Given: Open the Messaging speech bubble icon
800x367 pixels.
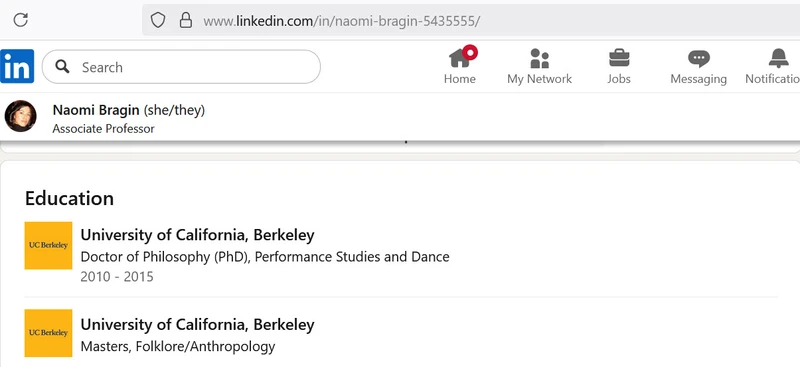Looking at the screenshot, I should pos(698,59).
